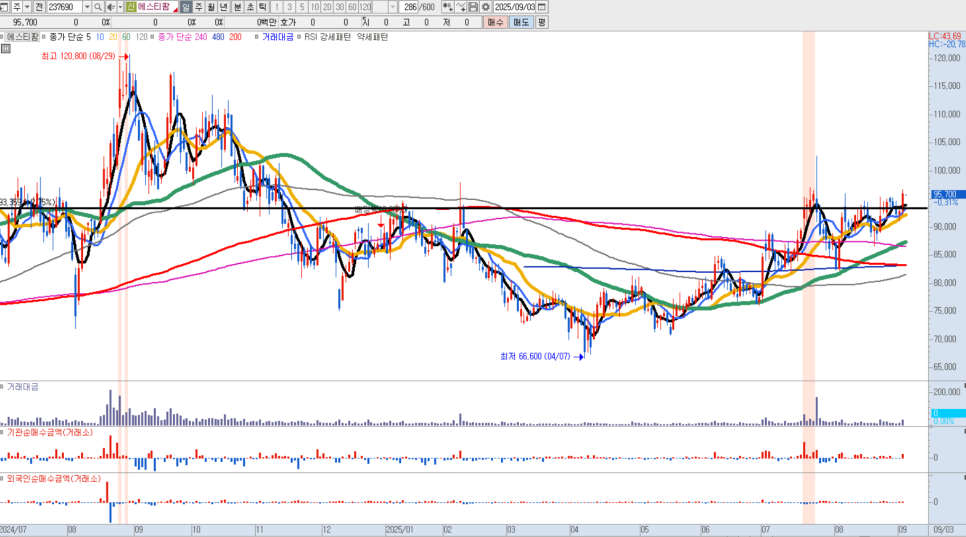Viewport: 966px width, 537px height.
Task: Click the line chart add icon
Action: point(461,7)
